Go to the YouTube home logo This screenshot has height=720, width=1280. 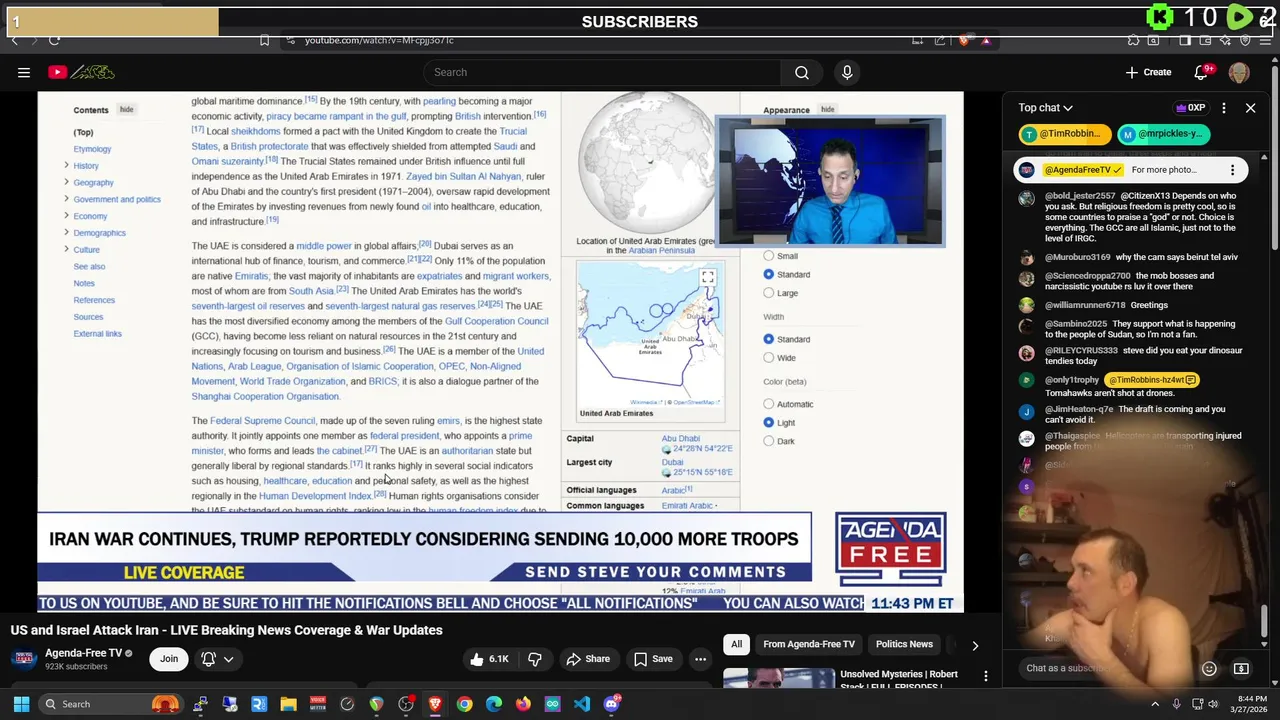(x=81, y=72)
